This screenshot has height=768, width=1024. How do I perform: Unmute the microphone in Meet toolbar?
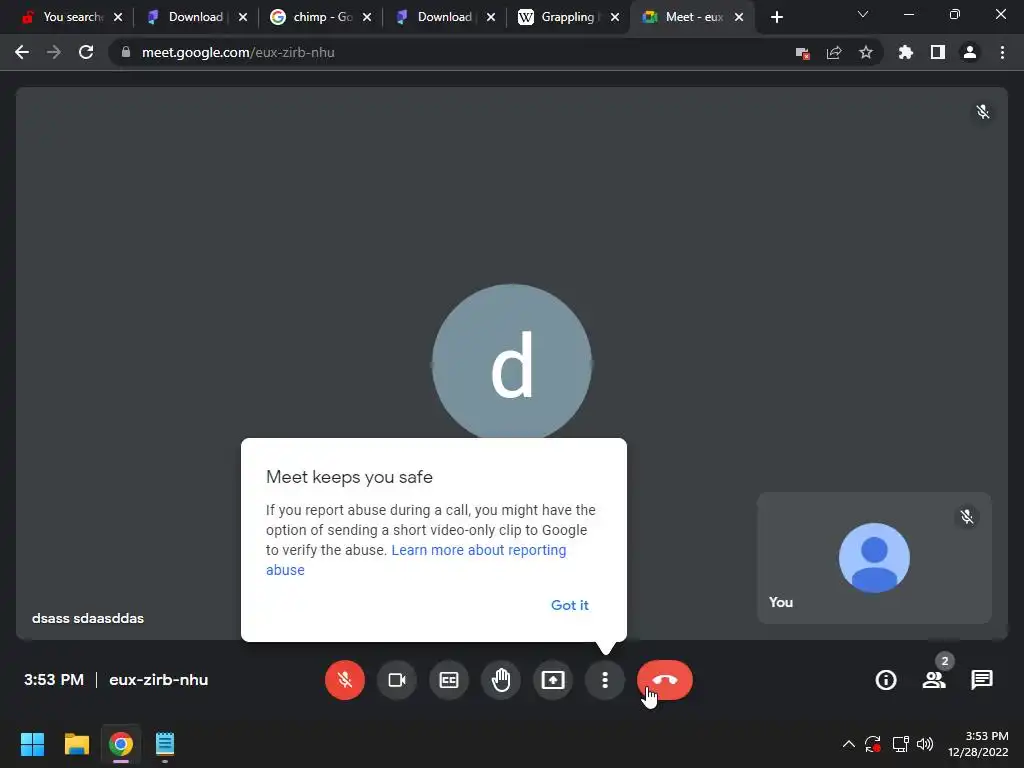coord(344,680)
